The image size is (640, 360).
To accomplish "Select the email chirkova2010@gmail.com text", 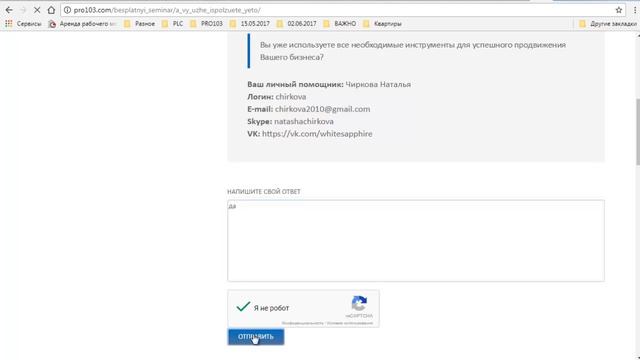I will point(322,109).
